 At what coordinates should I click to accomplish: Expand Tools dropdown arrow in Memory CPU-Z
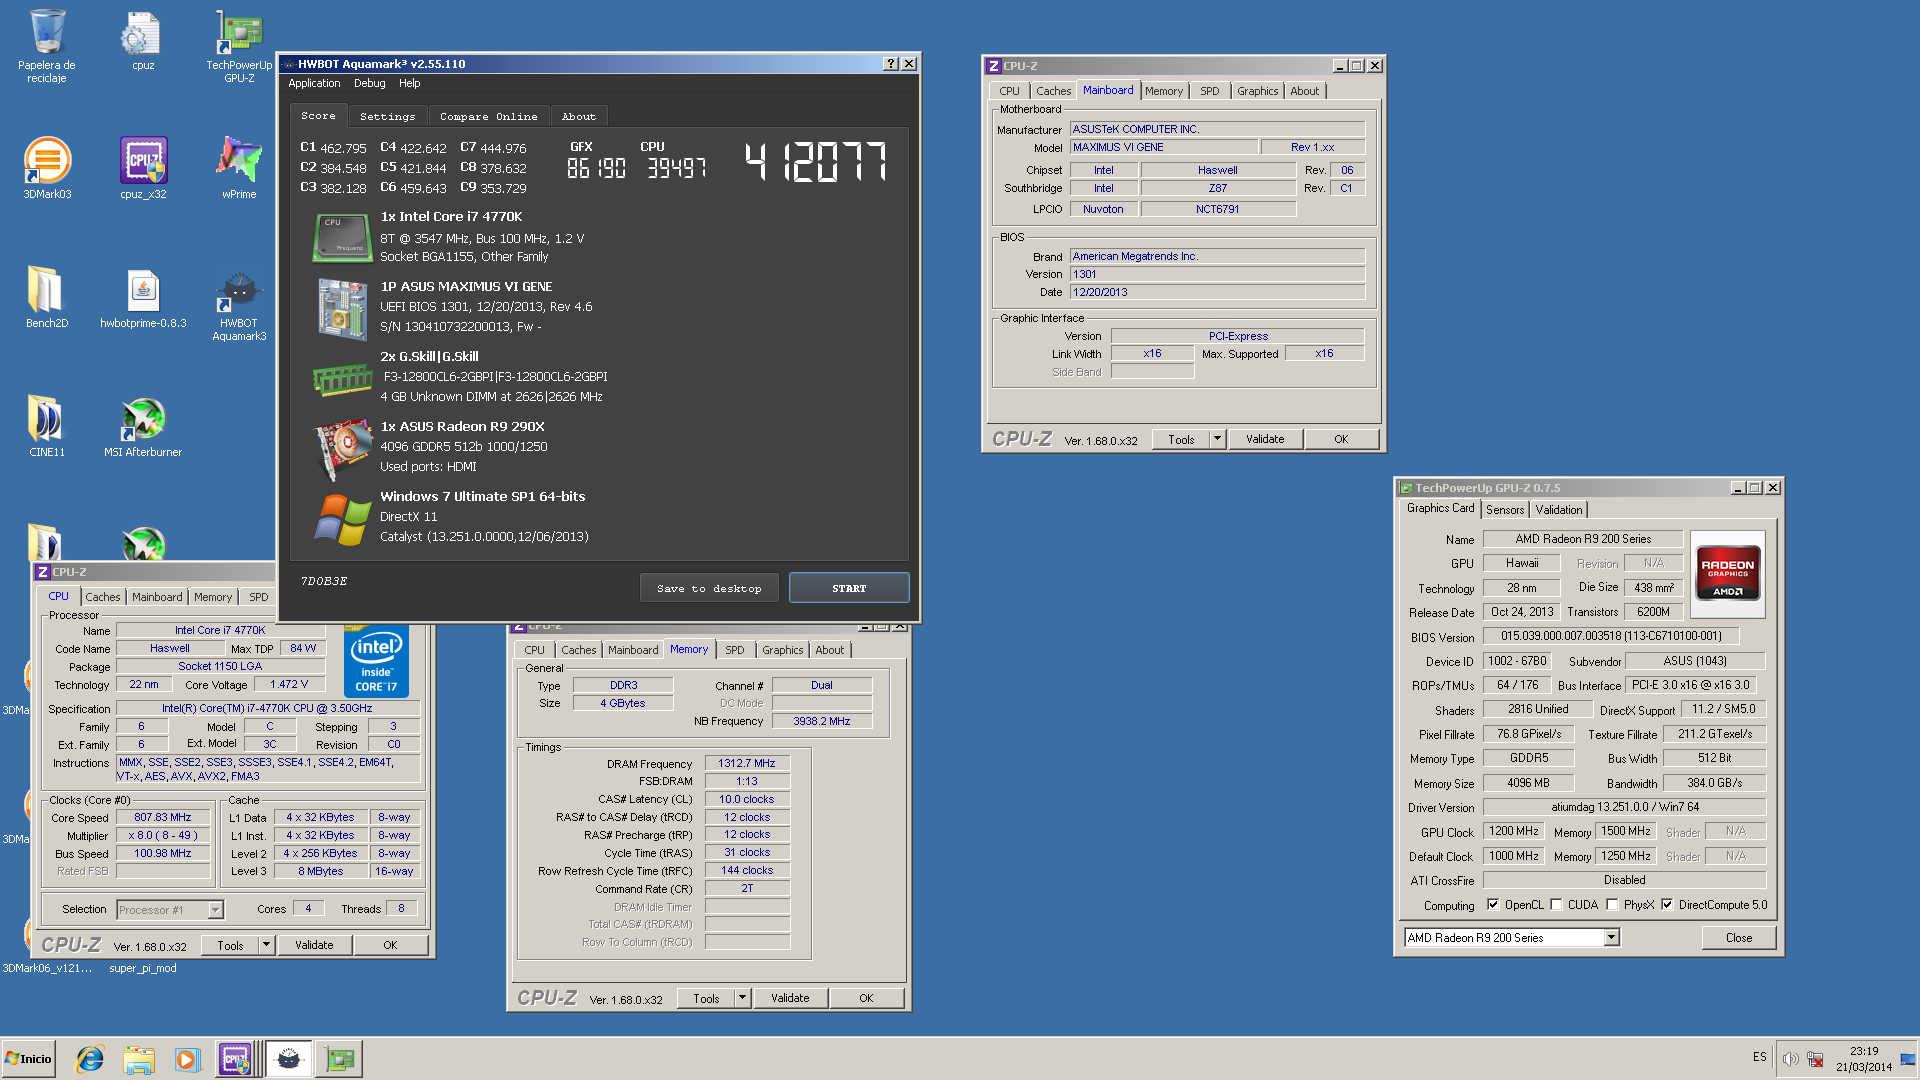742,998
